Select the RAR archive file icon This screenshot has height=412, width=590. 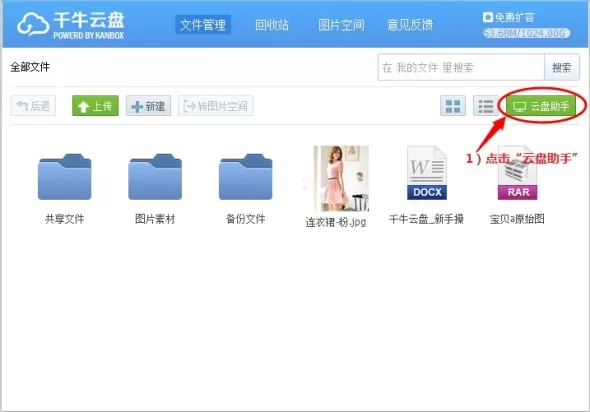pyautogui.click(x=518, y=173)
